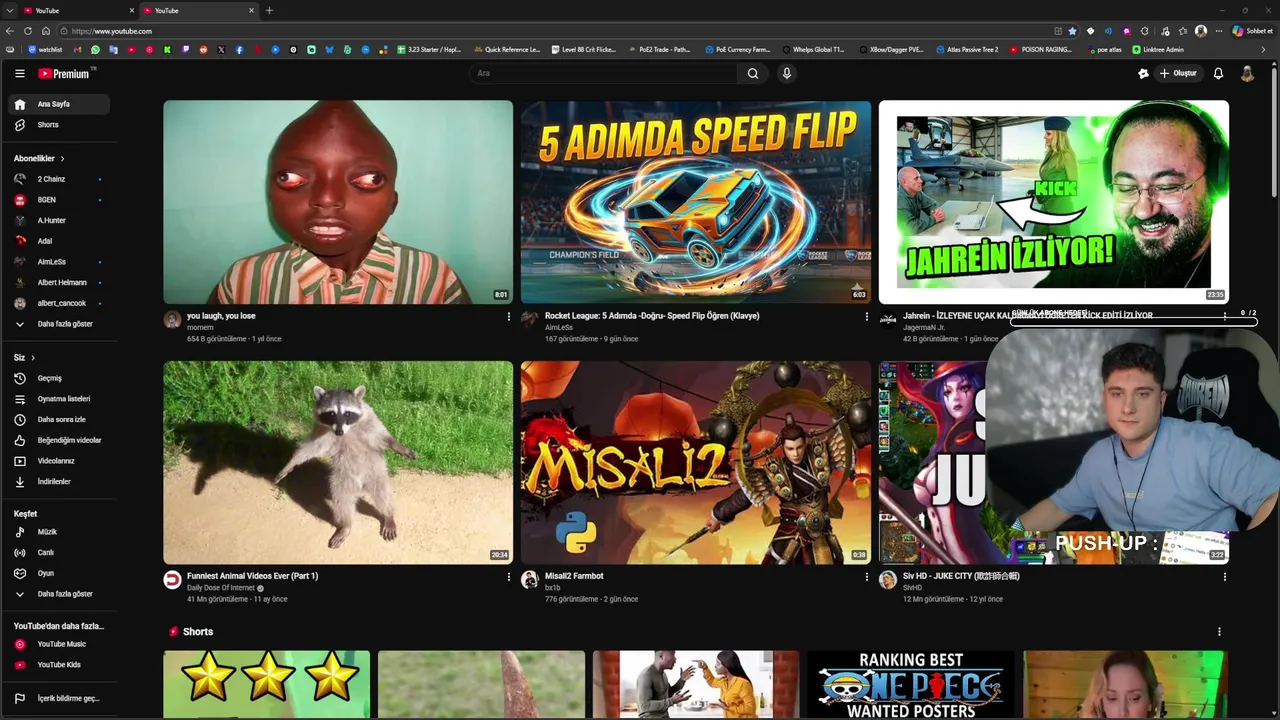Image resolution: width=1280 pixels, height=720 pixels.
Task: Open a new browser tab
Action: (269, 10)
